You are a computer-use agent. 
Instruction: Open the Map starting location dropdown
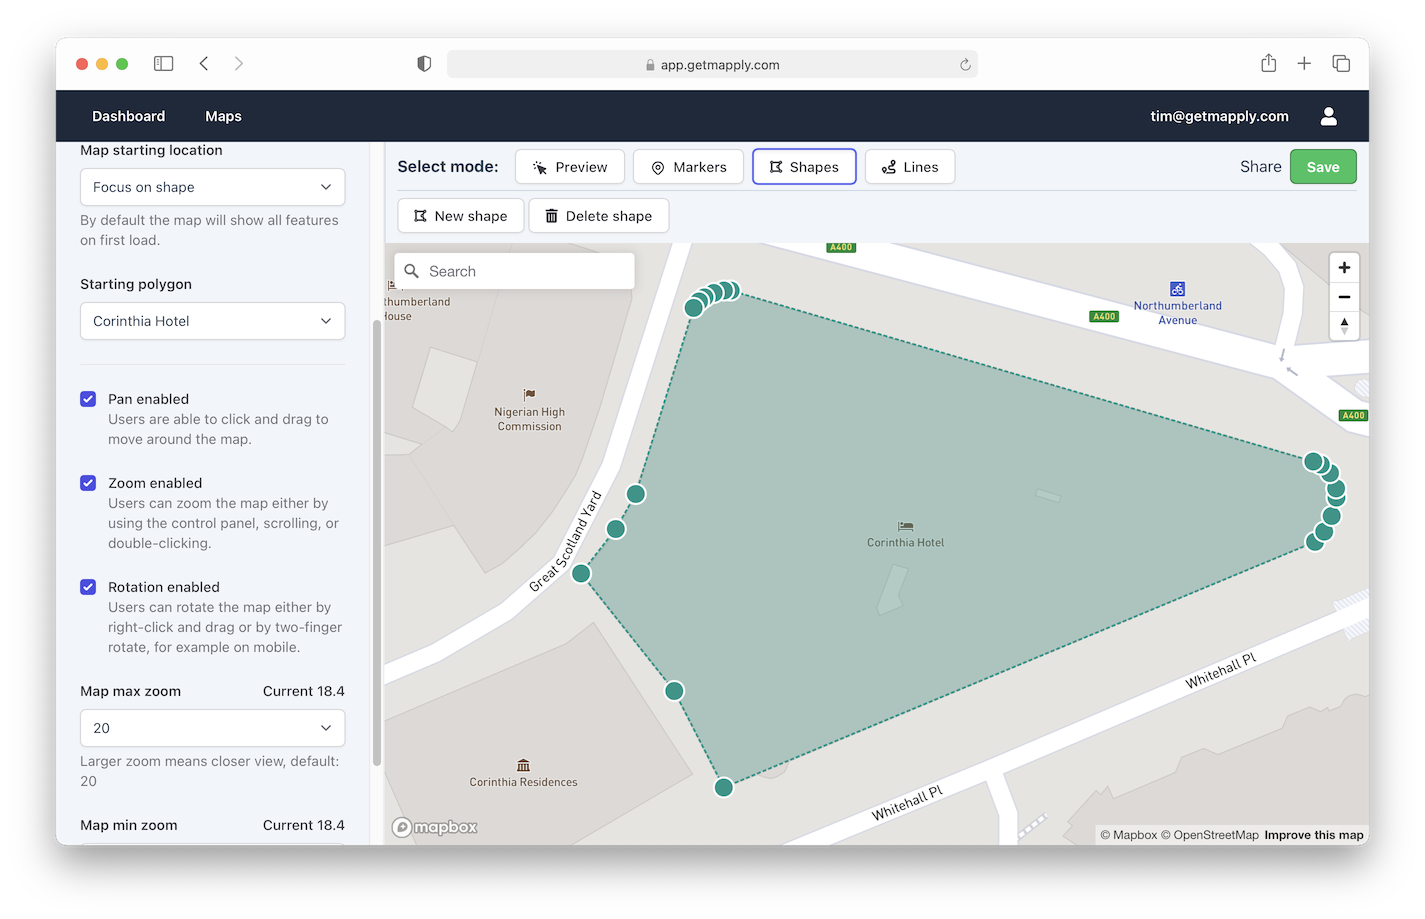click(x=212, y=187)
